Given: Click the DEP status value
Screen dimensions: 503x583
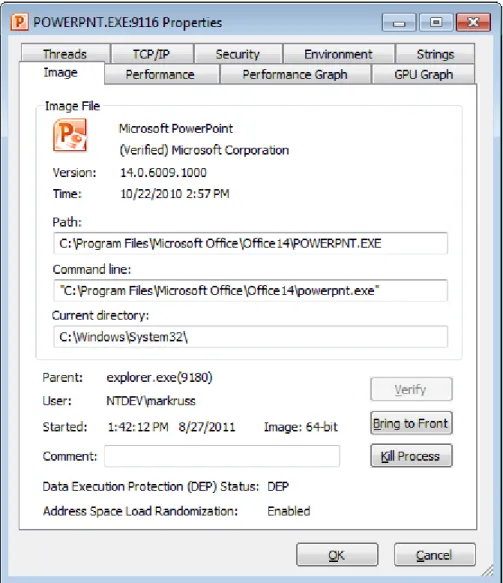Looking at the screenshot, I should [x=278, y=486].
